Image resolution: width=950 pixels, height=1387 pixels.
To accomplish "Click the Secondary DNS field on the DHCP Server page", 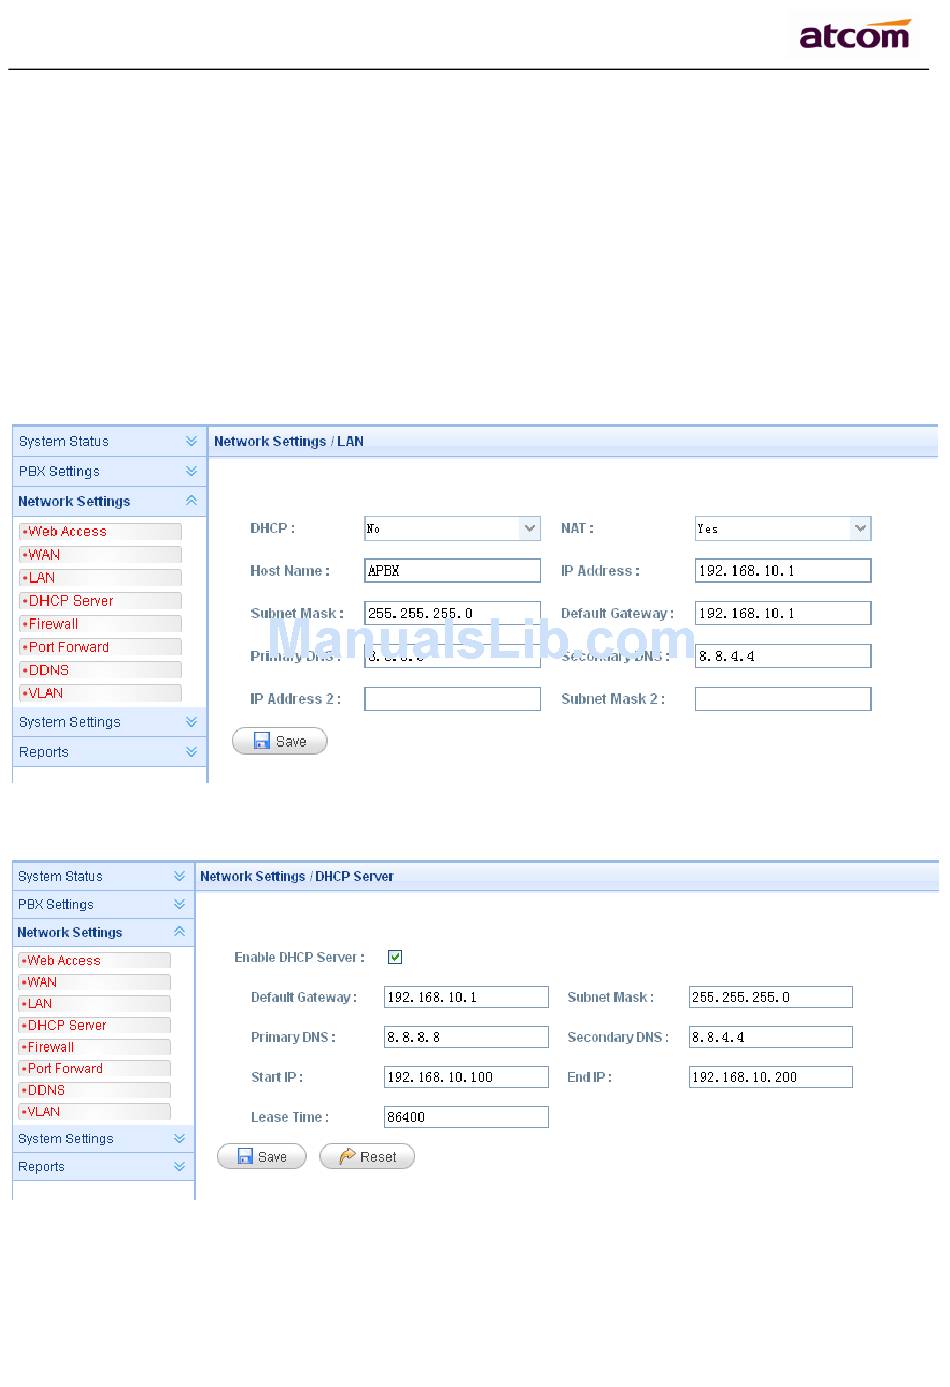I will [771, 1037].
